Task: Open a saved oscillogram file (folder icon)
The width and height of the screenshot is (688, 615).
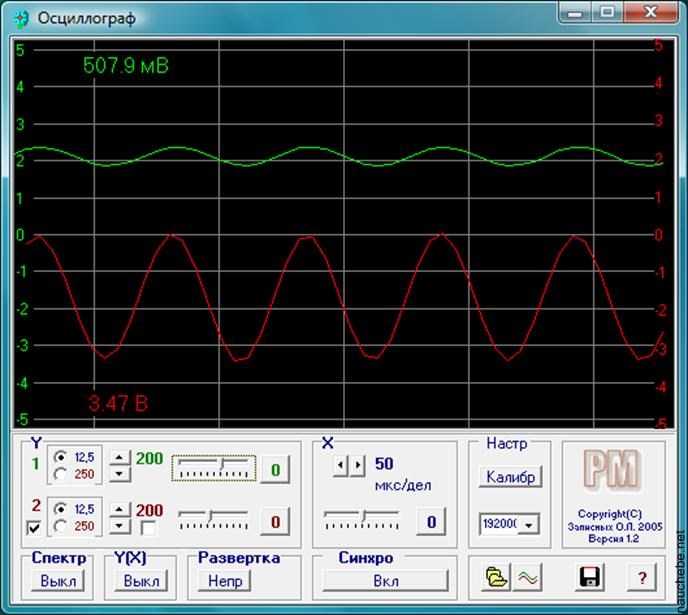Action: (496, 577)
